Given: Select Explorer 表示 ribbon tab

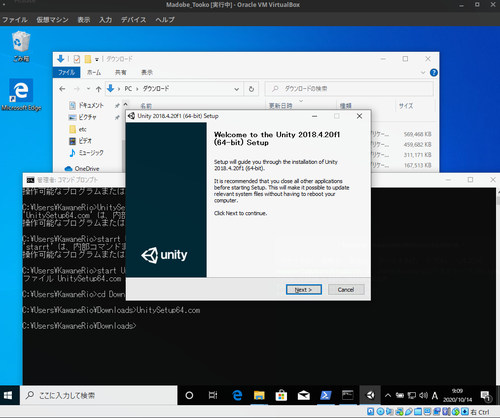Looking at the screenshot, I should pos(147,72).
